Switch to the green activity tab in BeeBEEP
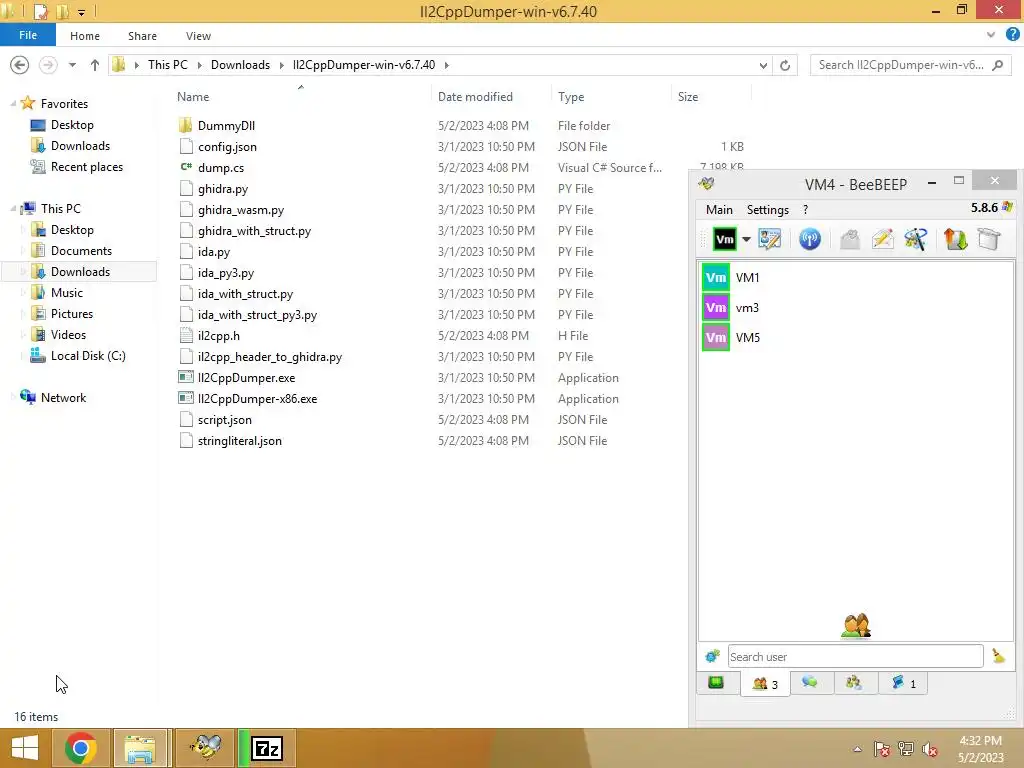 coord(716,683)
